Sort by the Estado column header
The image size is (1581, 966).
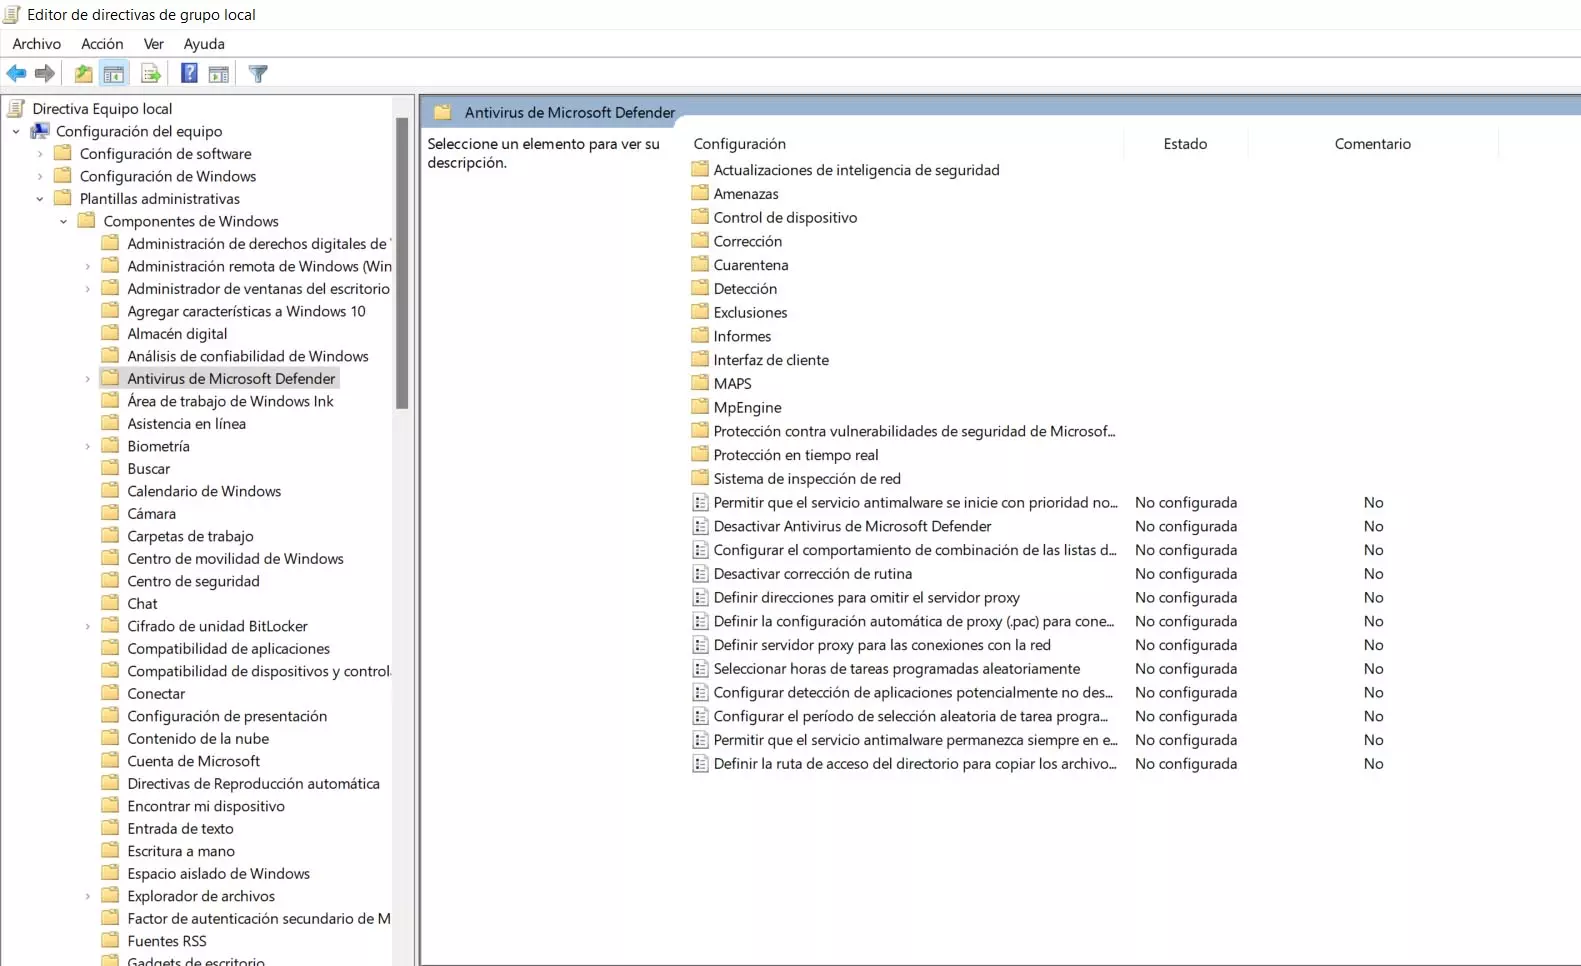pyautogui.click(x=1185, y=144)
